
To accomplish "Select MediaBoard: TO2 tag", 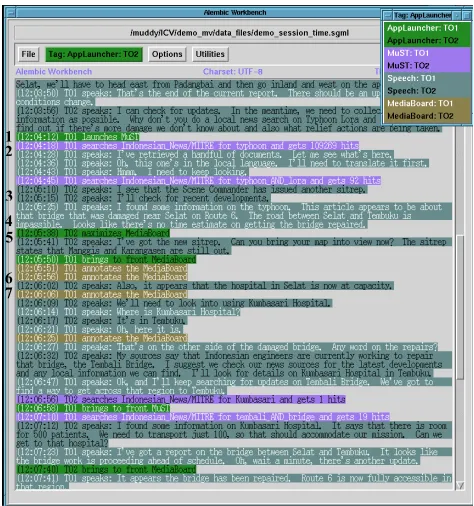I will pyautogui.click(x=427, y=116).
